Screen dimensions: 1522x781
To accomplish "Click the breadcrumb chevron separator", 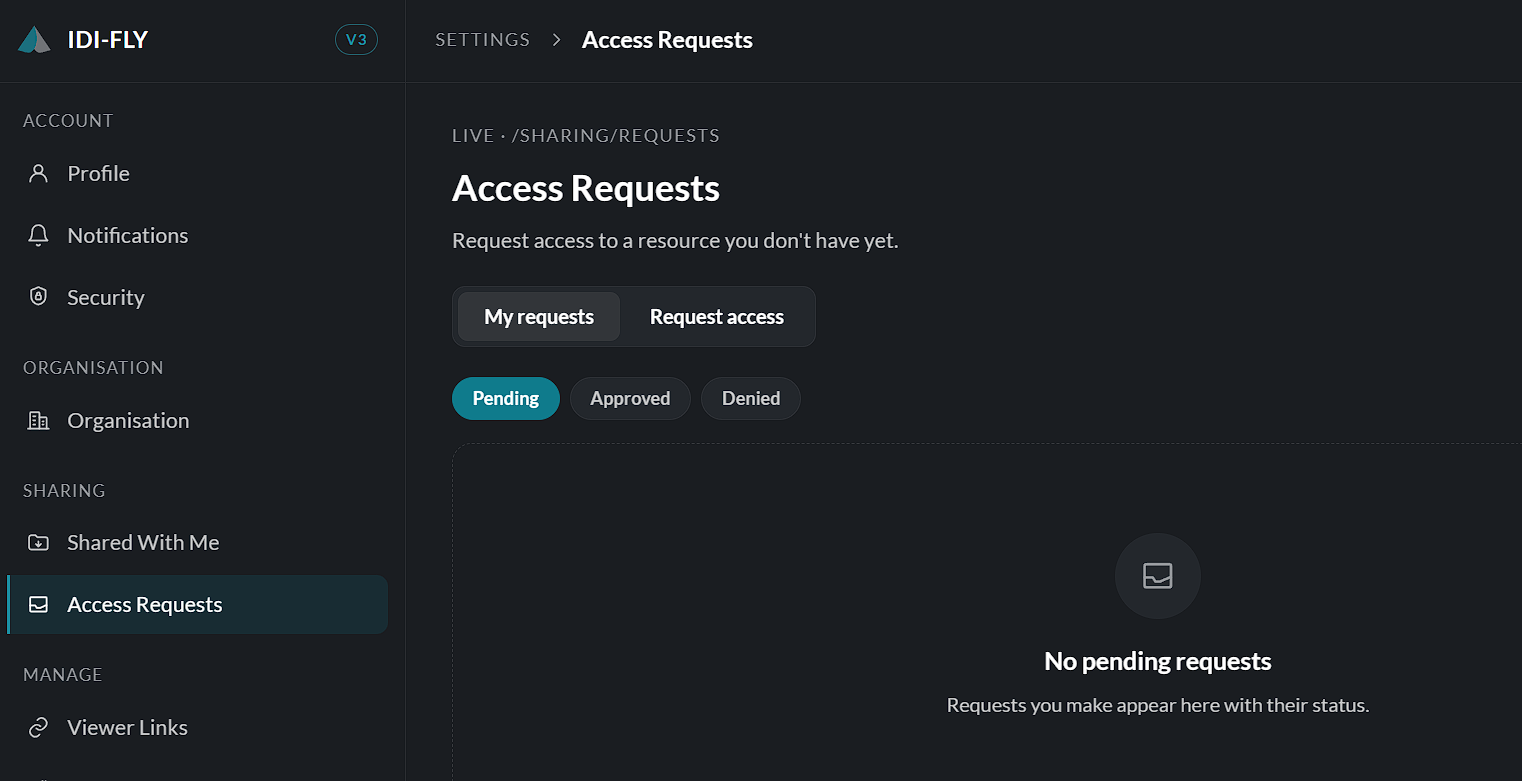I will click(x=556, y=40).
